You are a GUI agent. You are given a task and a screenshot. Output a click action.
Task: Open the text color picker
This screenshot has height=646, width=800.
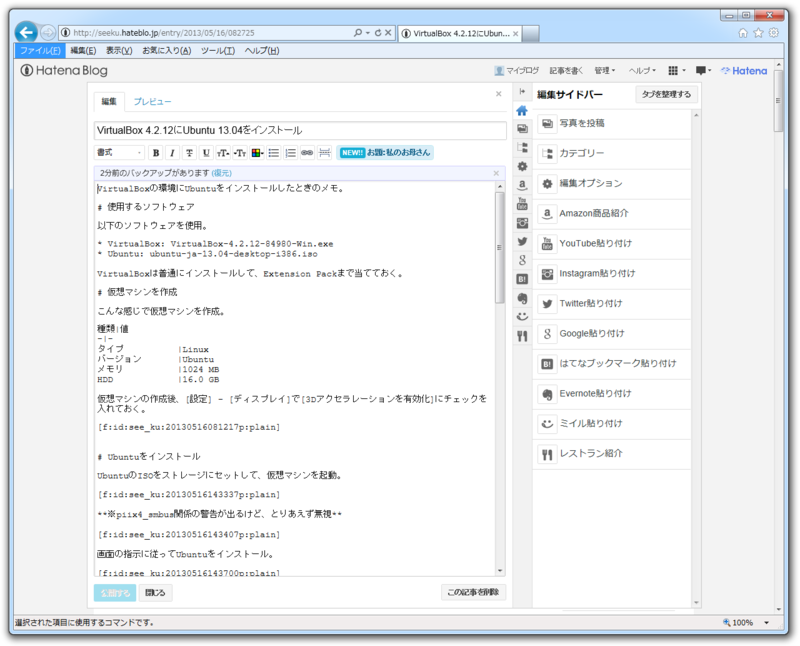coord(257,153)
